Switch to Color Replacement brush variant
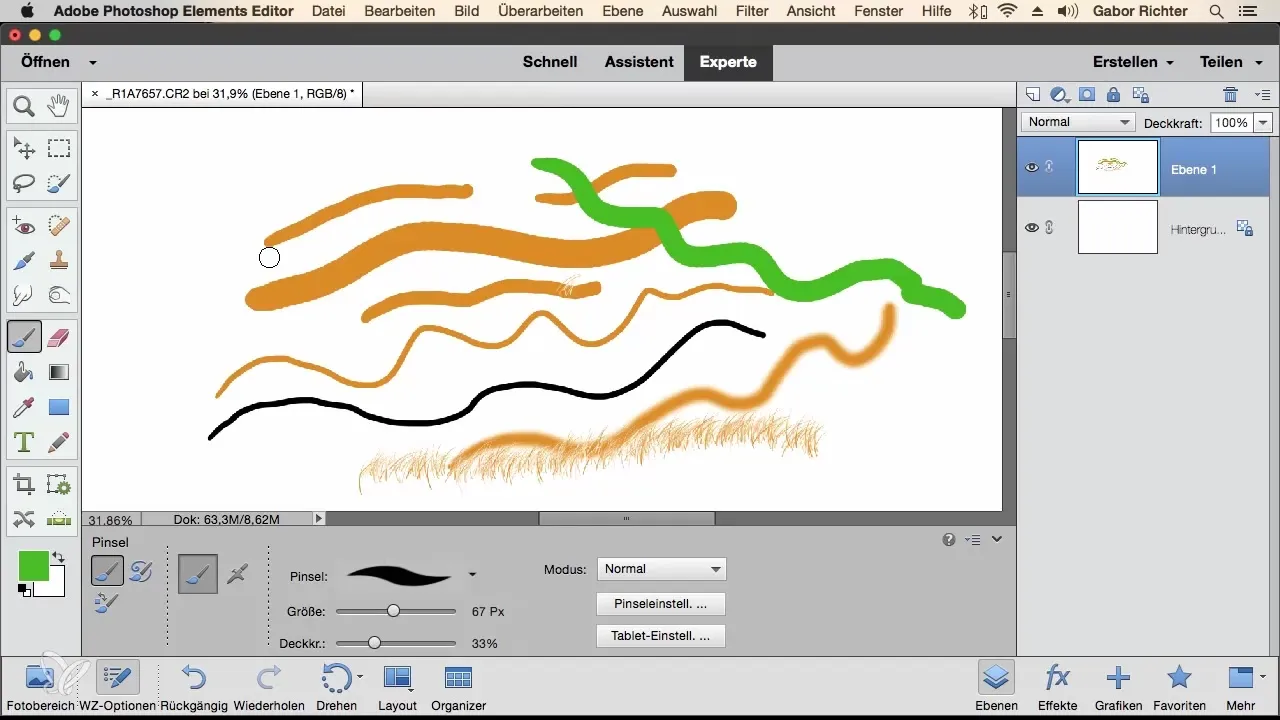 (x=107, y=602)
